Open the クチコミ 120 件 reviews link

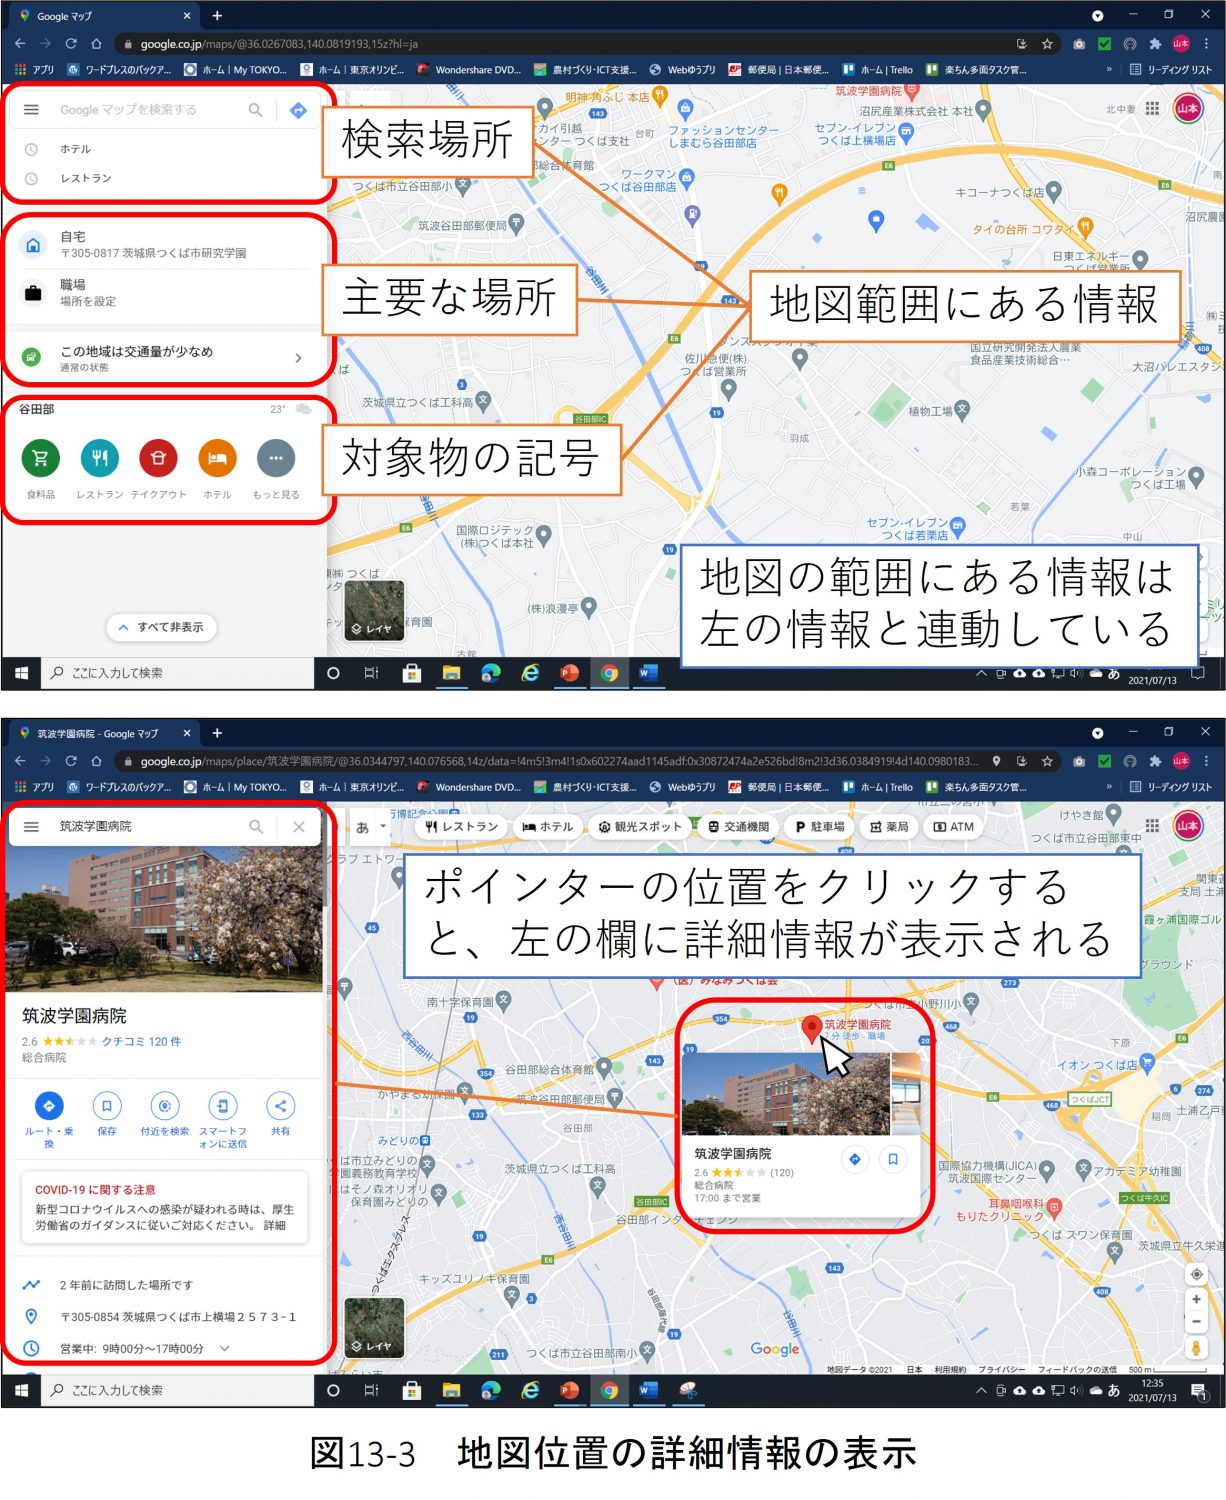pos(141,1041)
